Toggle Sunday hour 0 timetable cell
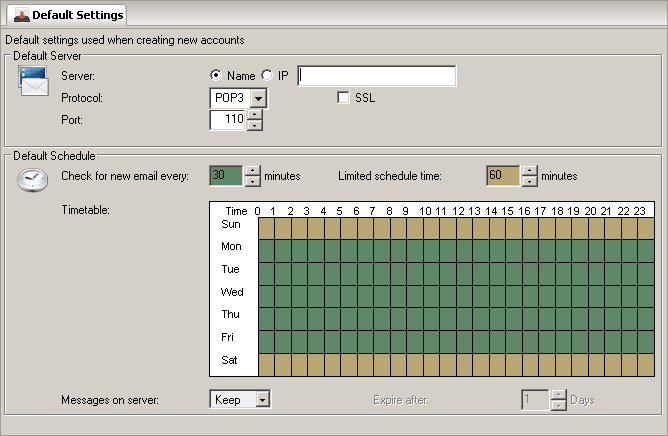 [266, 228]
